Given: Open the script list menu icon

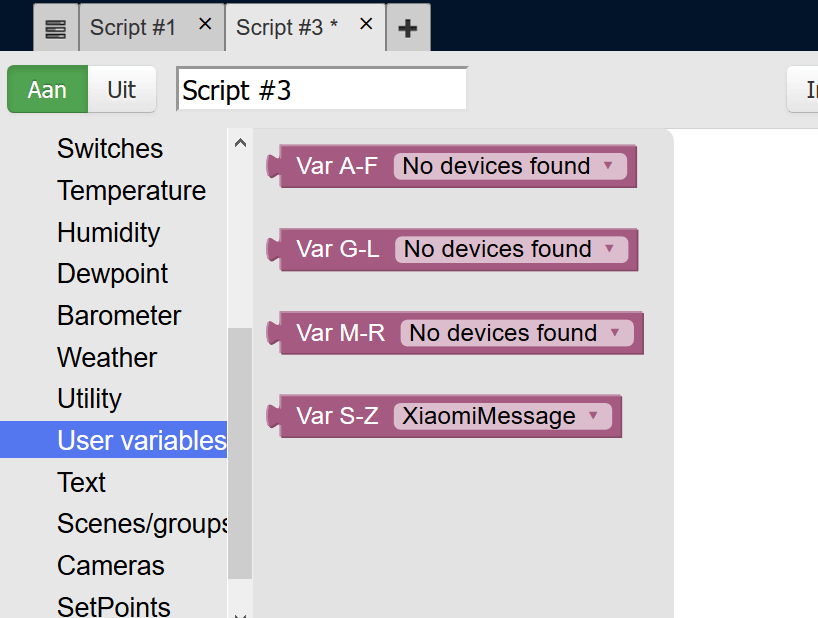Looking at the screenshot, I should (x=56, y=29).
